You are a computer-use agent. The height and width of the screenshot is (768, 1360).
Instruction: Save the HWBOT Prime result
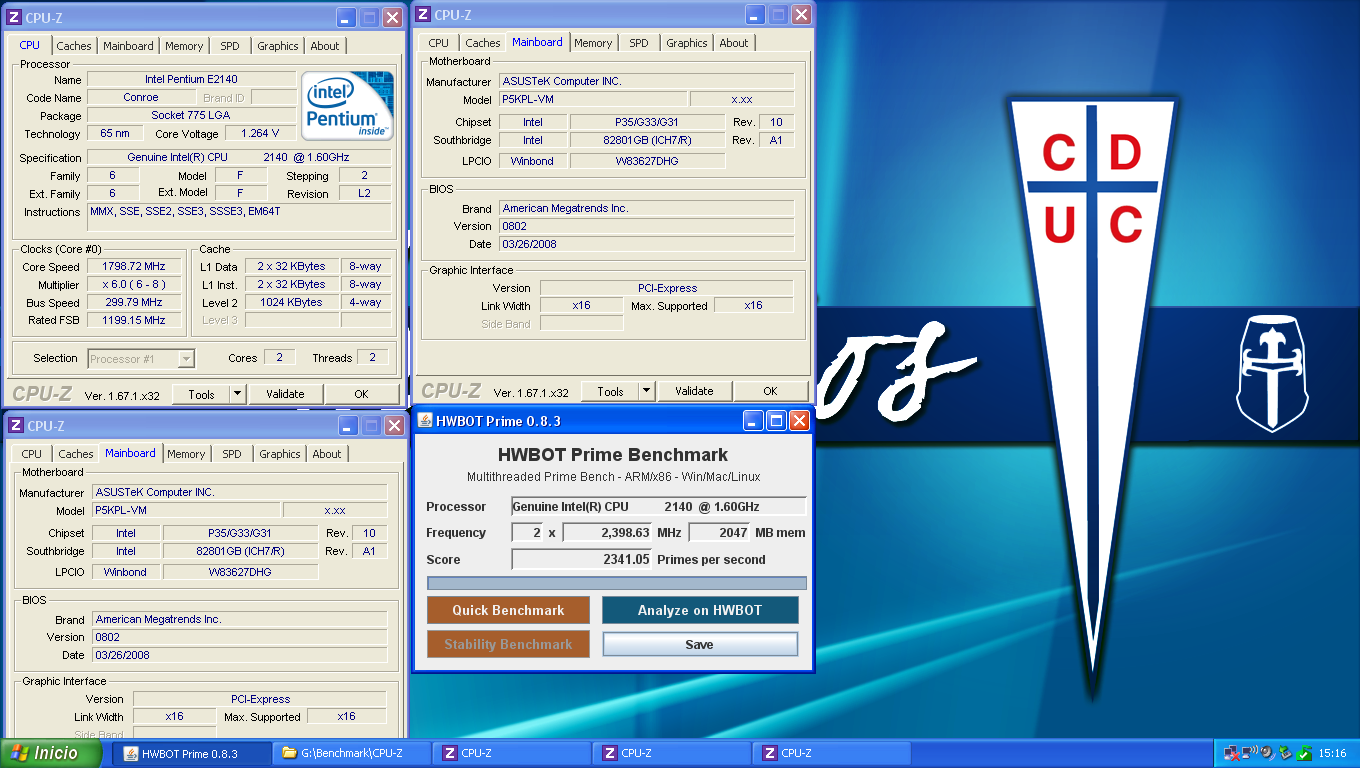tap(700, 644)
